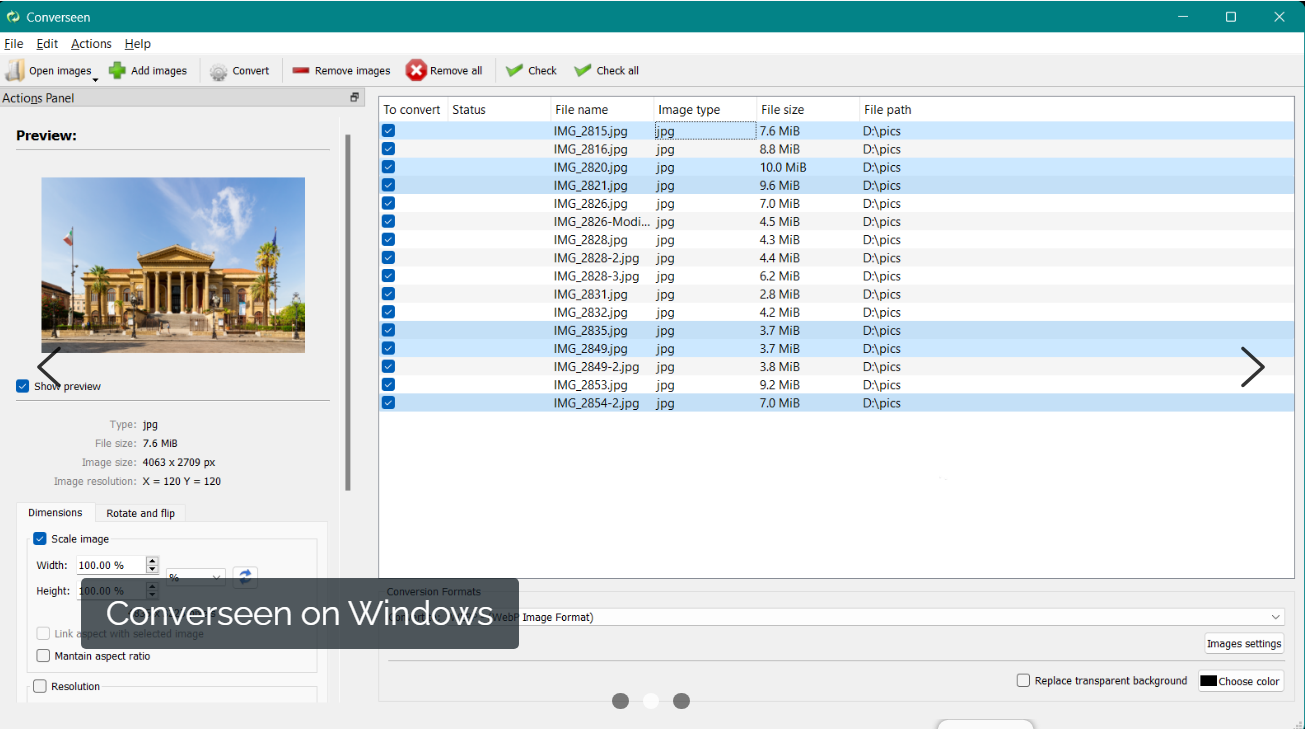Click the red Remove images icon
This screenshot has height=729, width=1305.
point(301,71)
